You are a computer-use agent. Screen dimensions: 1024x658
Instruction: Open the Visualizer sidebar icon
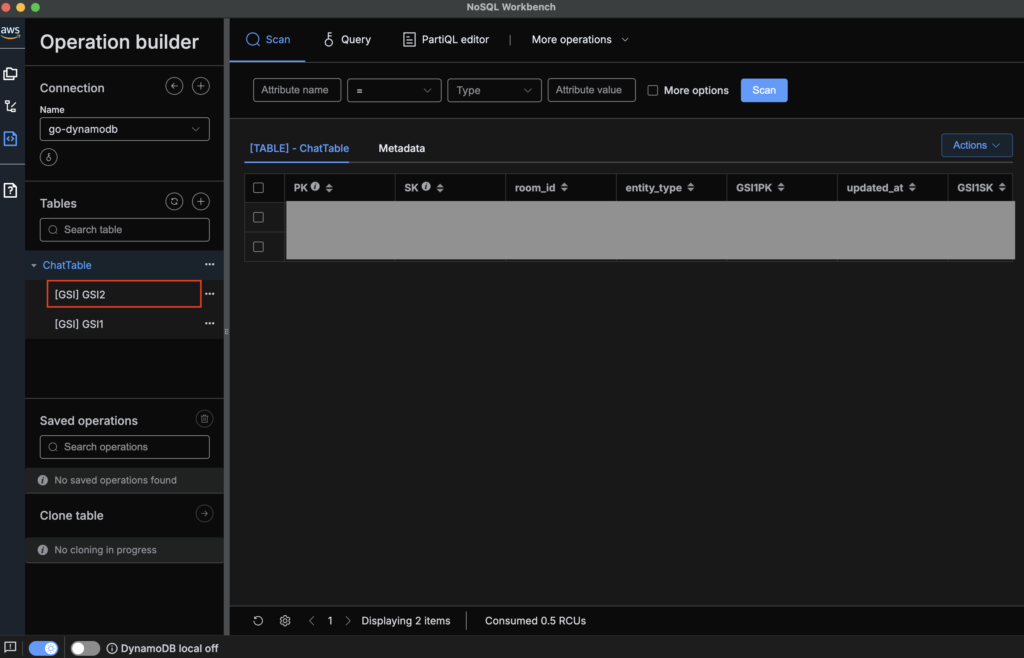[x=11, y=106]
